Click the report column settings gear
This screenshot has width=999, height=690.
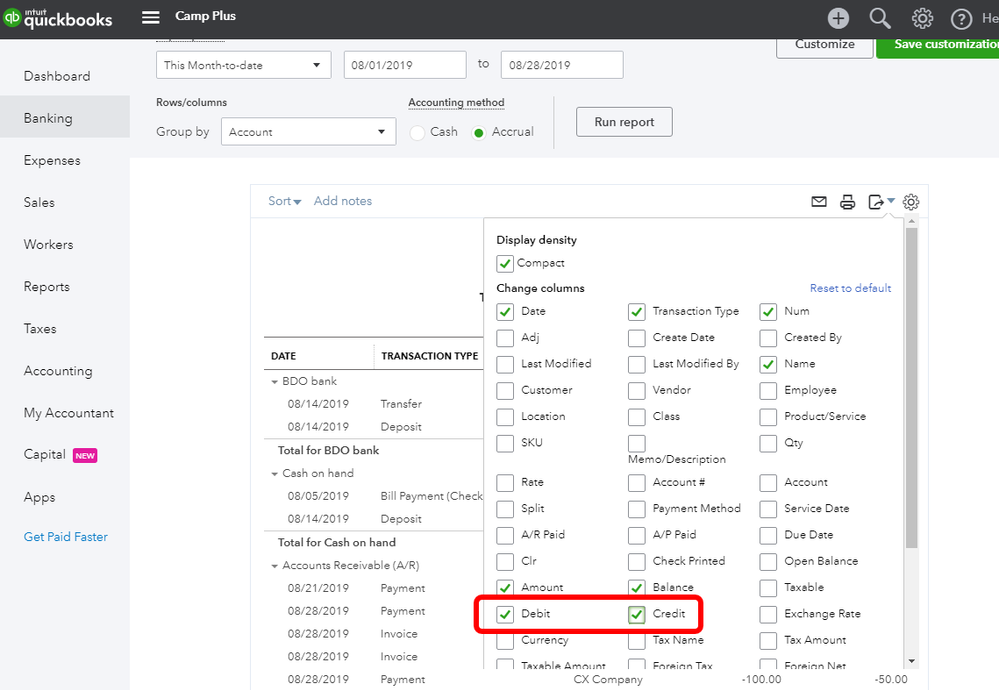click(911, 202)
